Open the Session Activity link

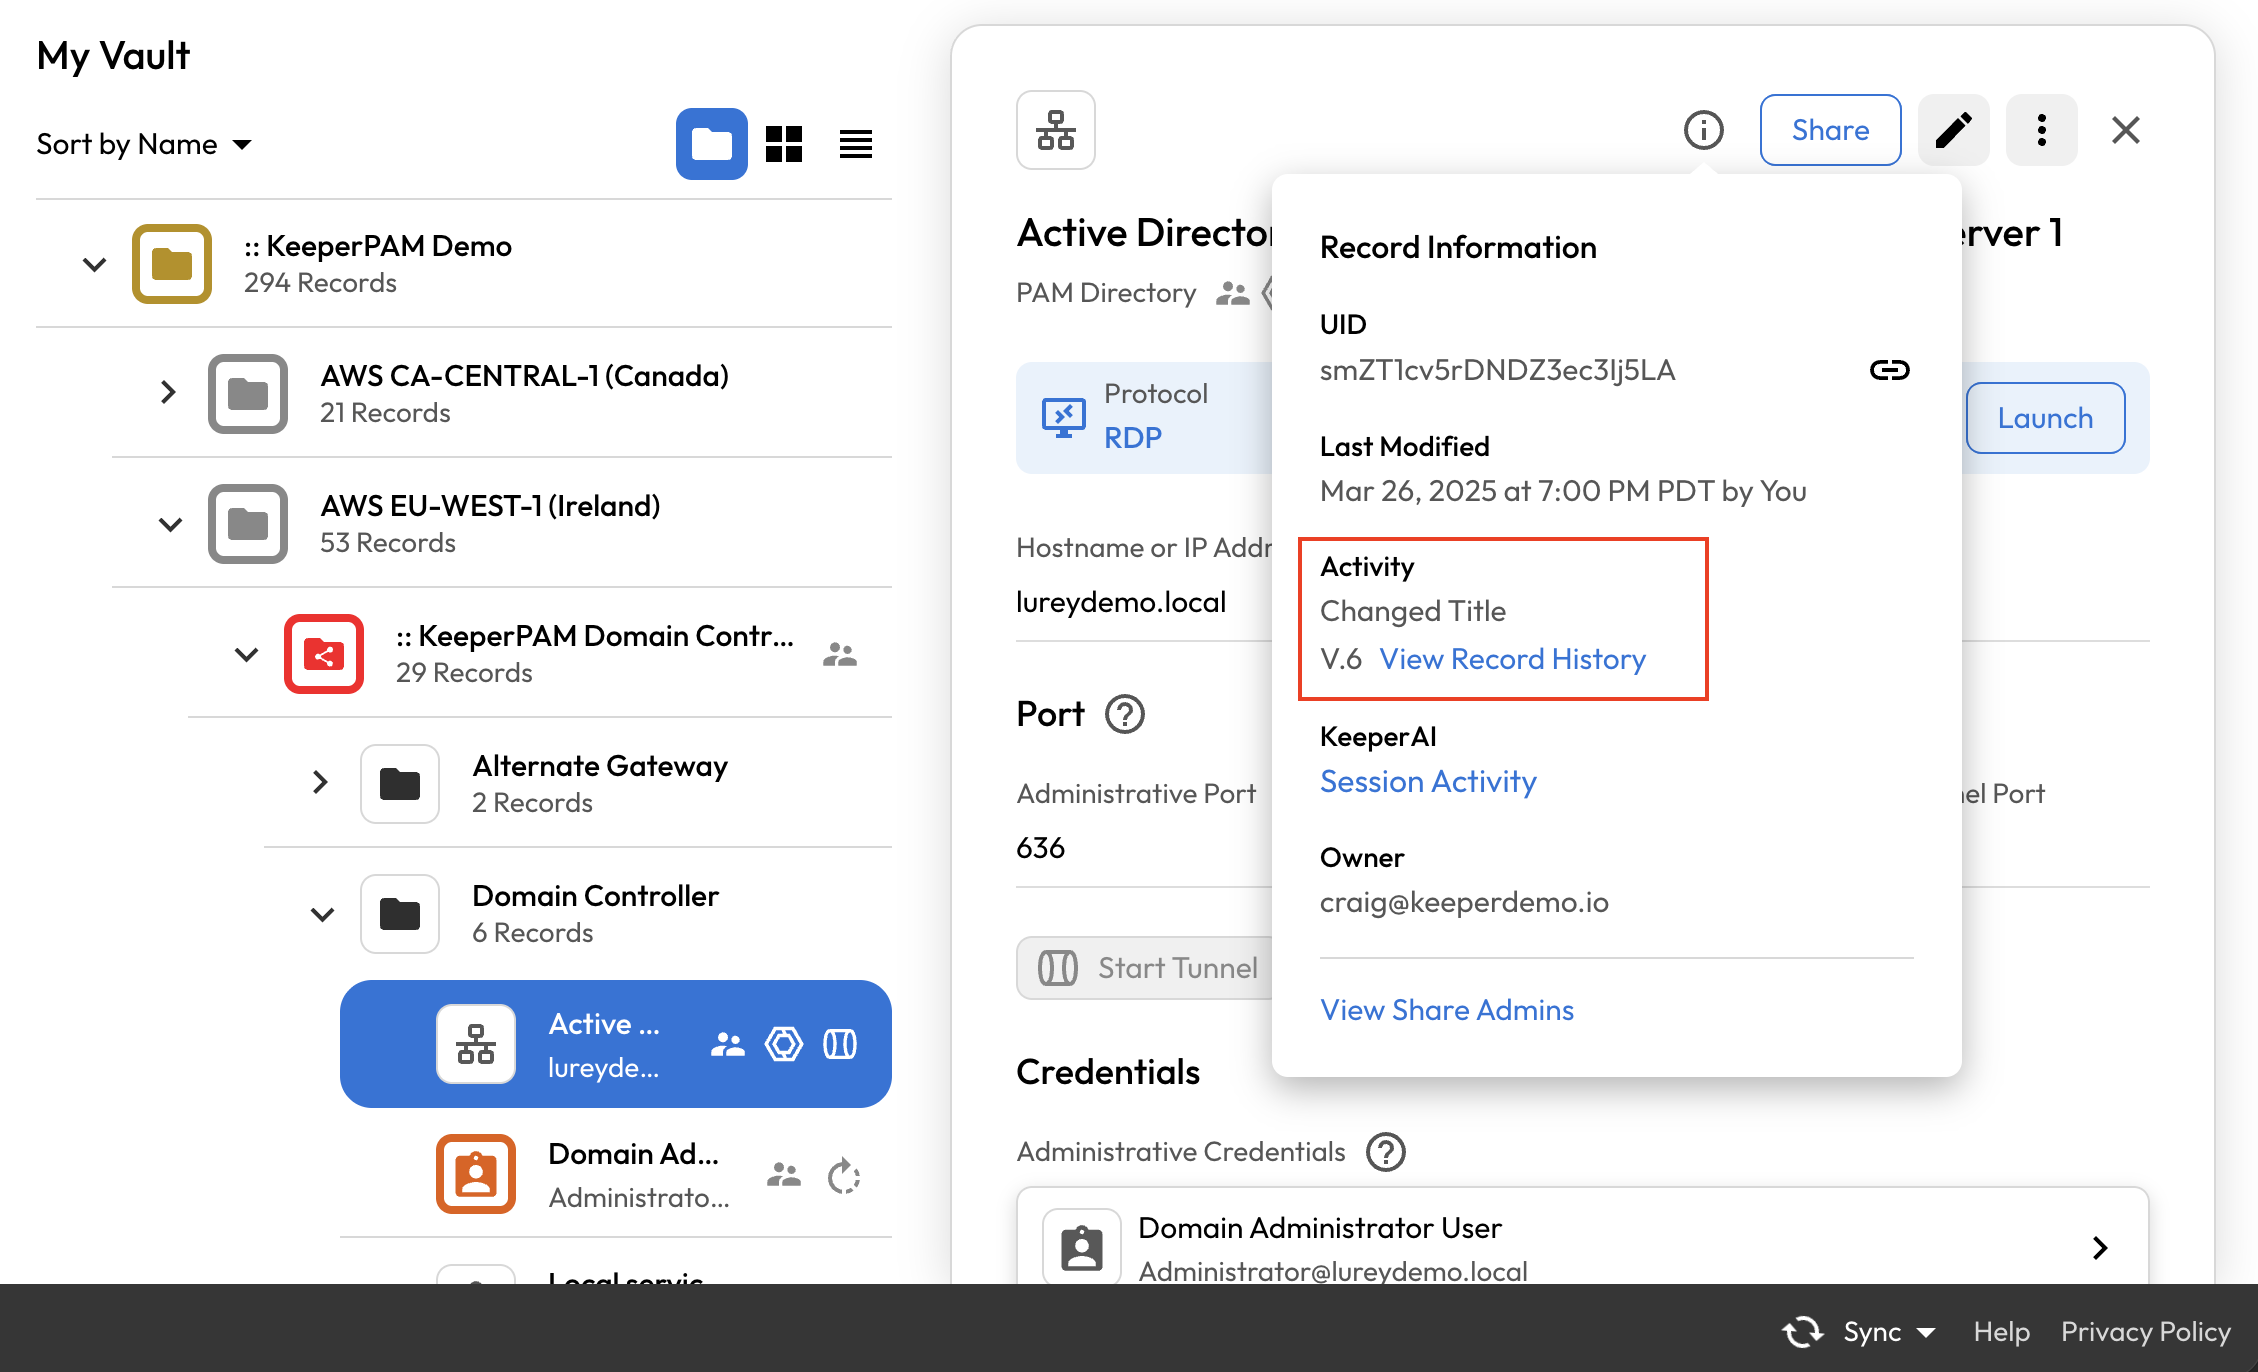pyautogui.click(x=1428, y=781)
